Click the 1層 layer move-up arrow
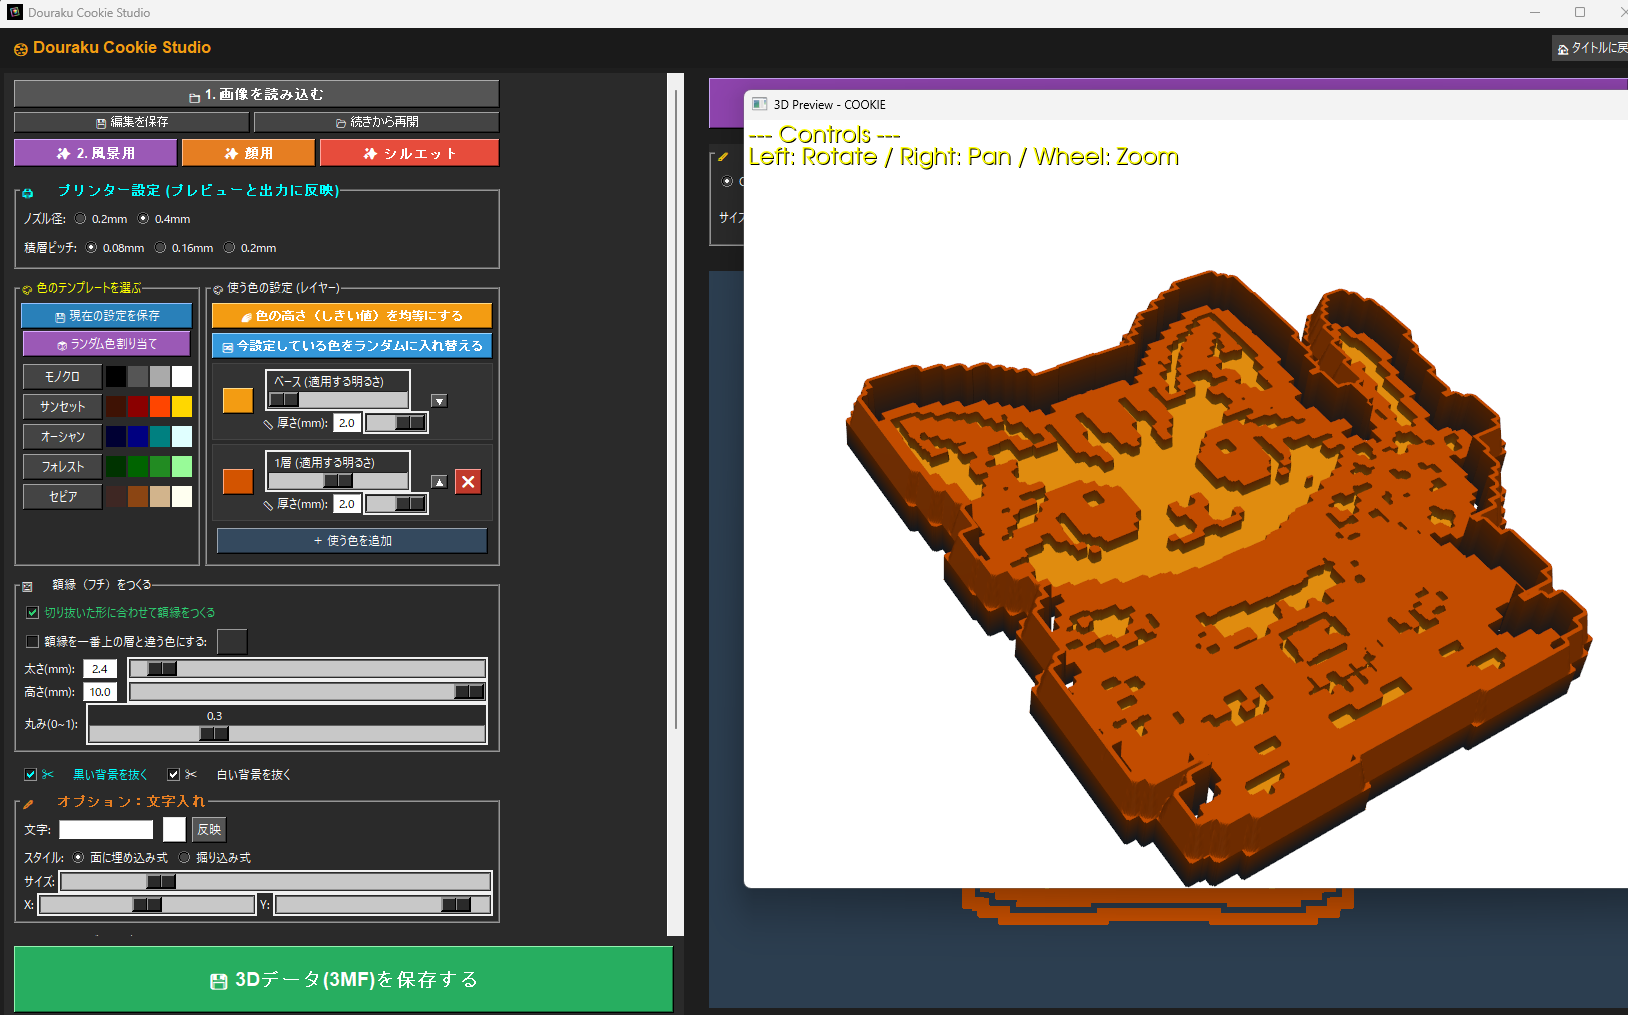The width and height of the screenshot is (1628, 1015). pyautogui.click(x=439, y=482)
